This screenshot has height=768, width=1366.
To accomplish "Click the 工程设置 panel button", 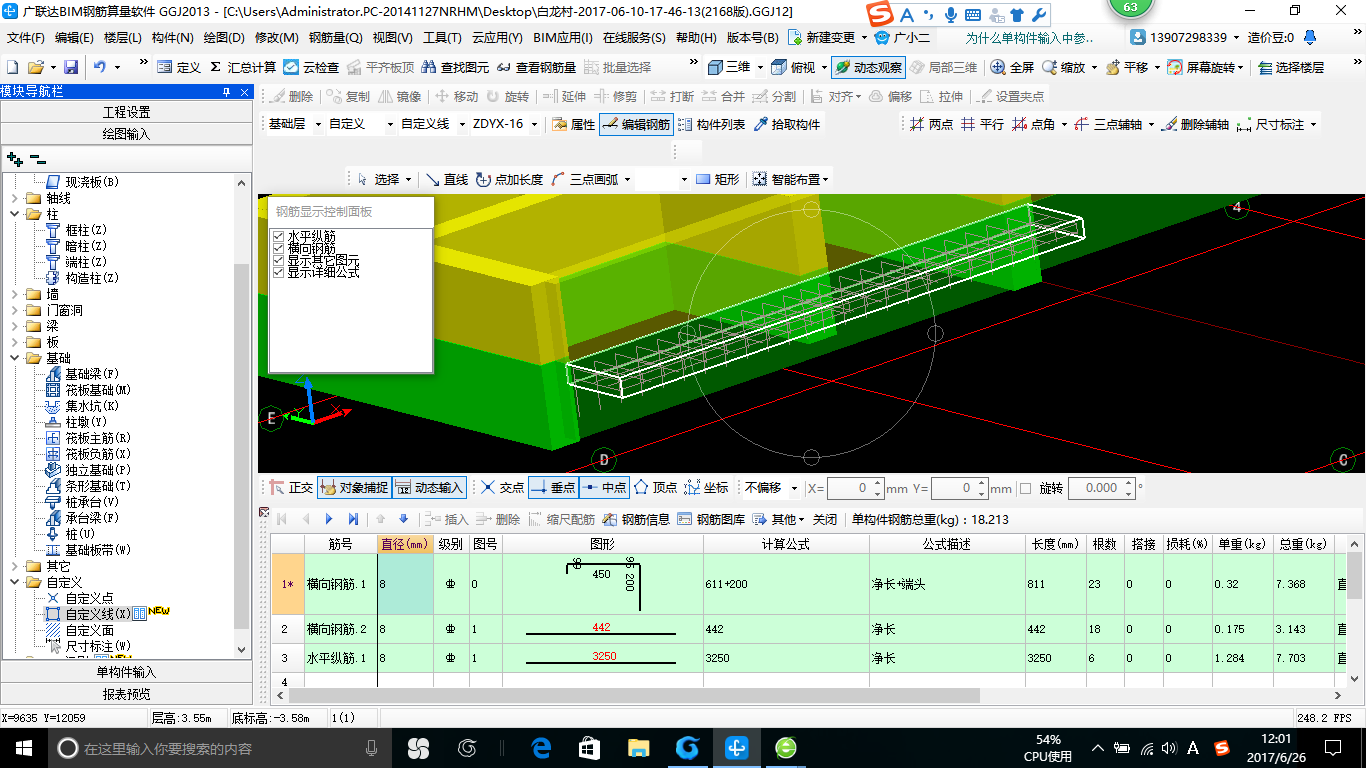I will tap(126, 112).
